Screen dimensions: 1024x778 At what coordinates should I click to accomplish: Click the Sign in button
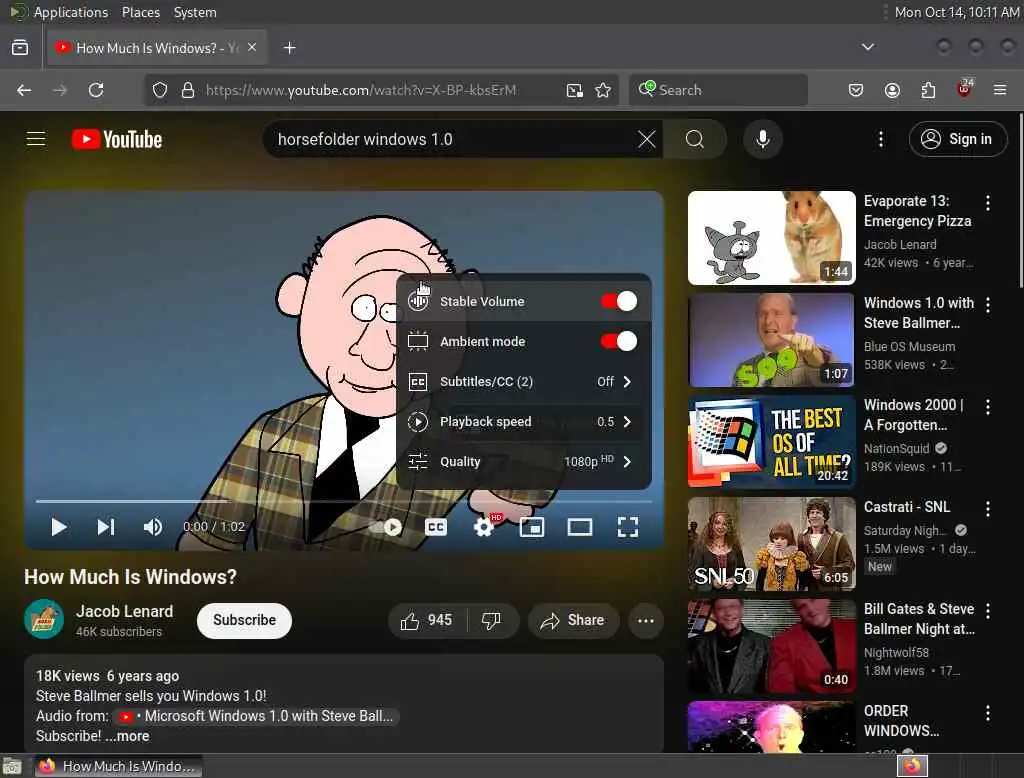click(957, 139)
